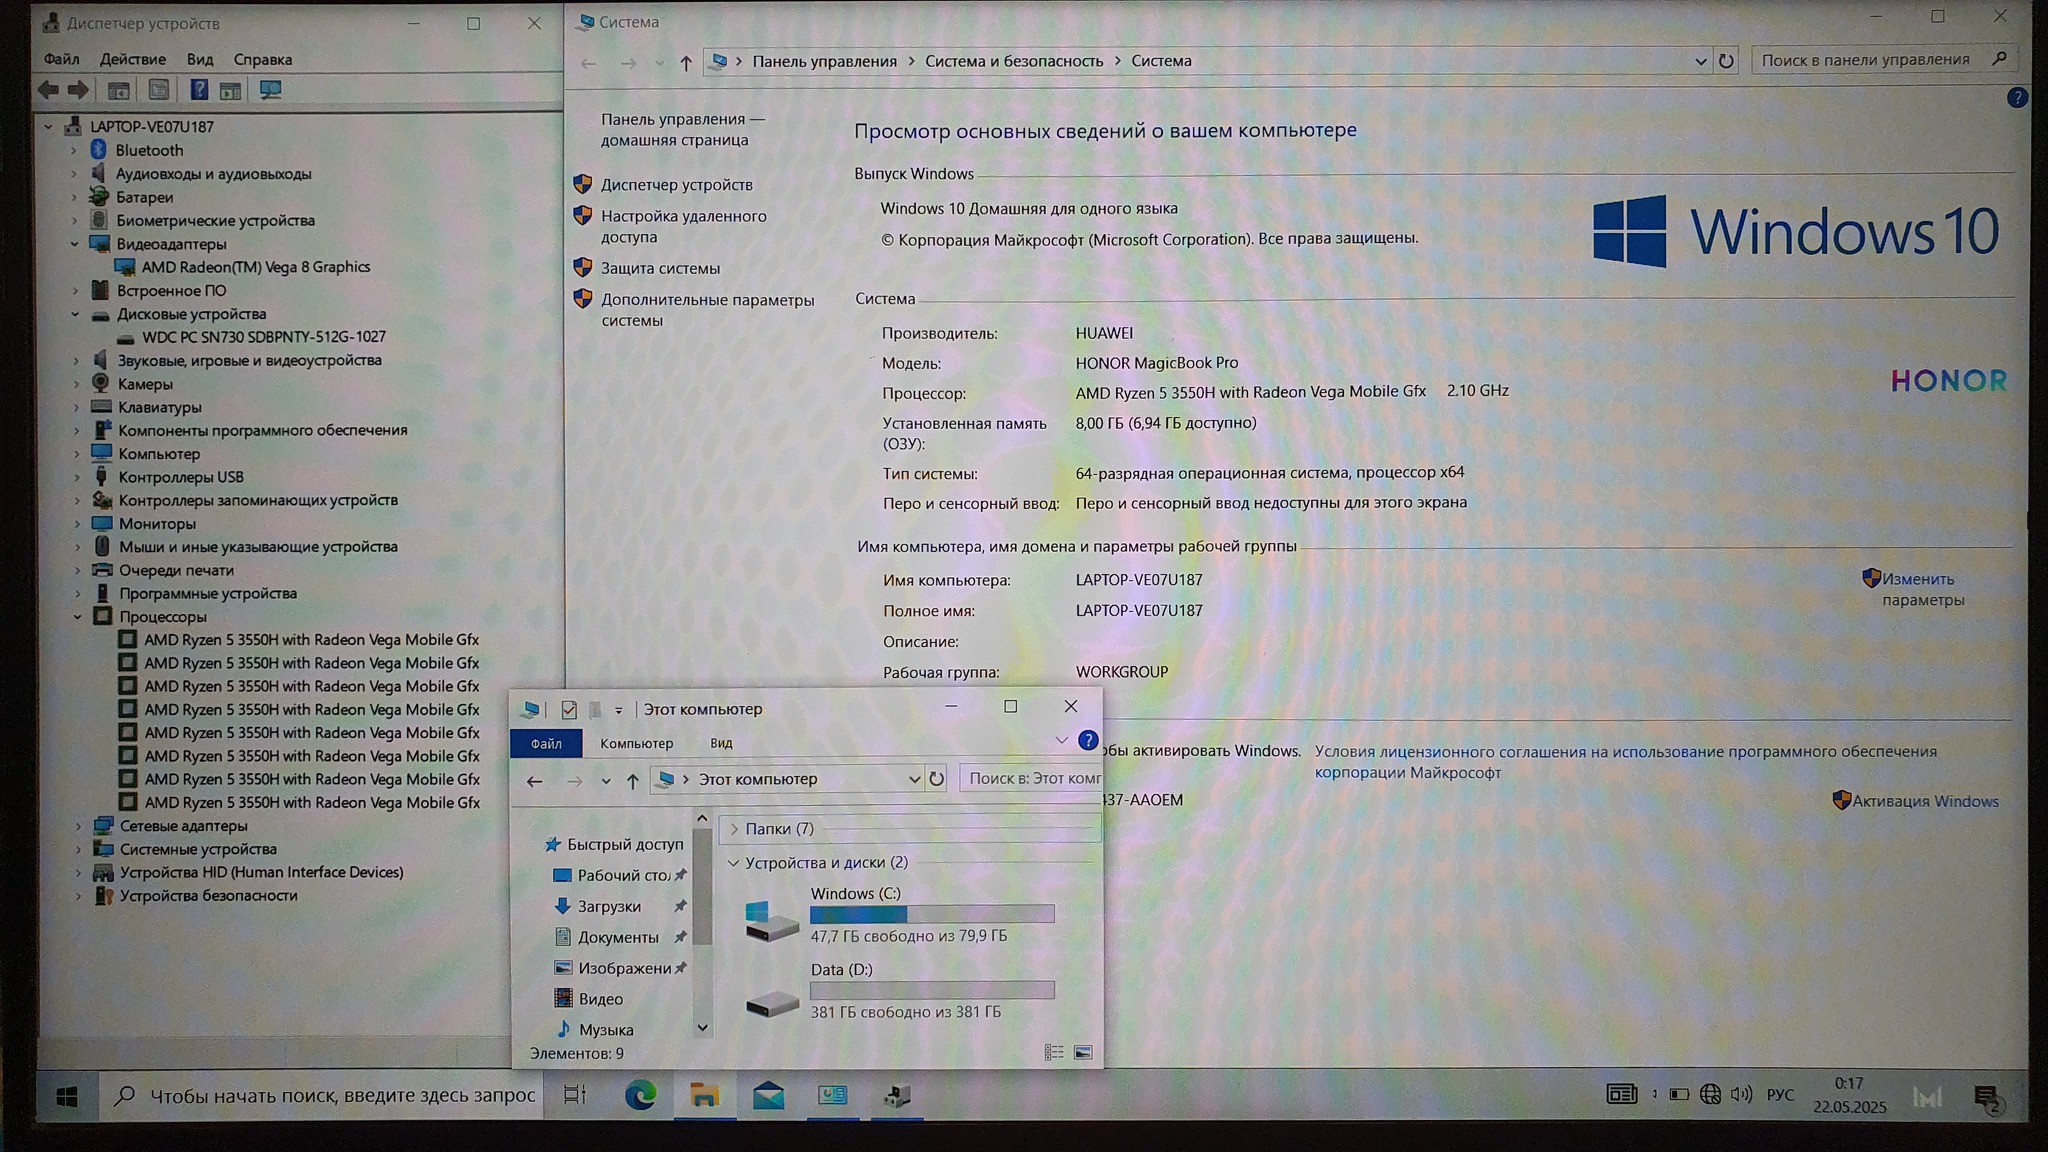This screenshot has height=1152, width=2048.
Task: Switch to the Компьютер ribbon tab
Action: click(636, 744)
